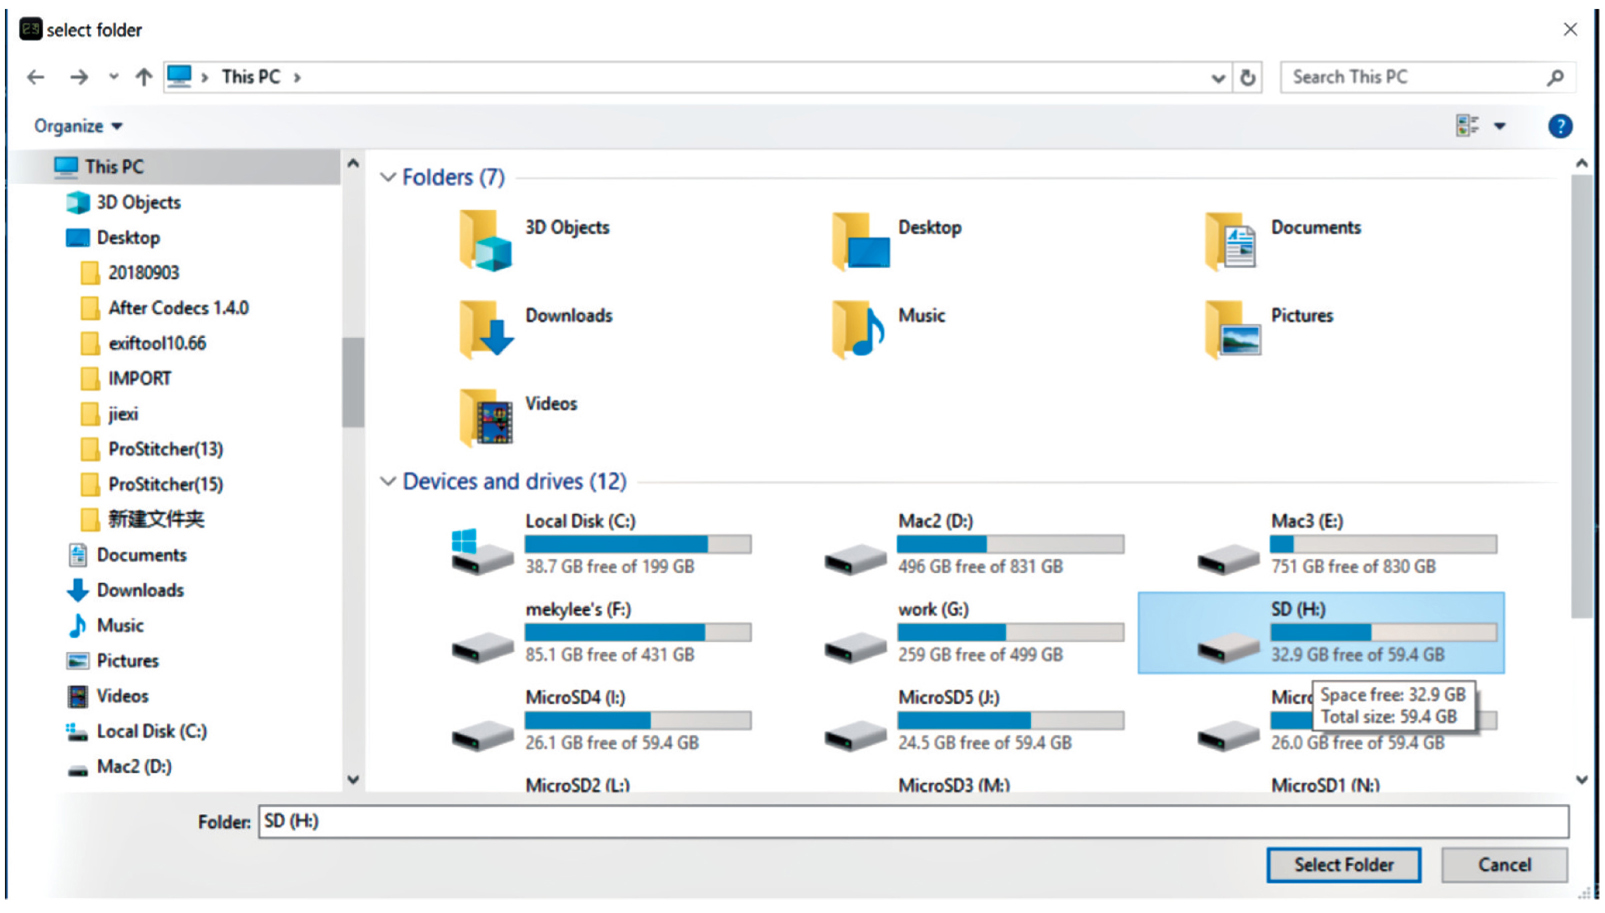Click the search magnifier icon
This screenshot has width=1605, height=913.
coord(1555,77)
